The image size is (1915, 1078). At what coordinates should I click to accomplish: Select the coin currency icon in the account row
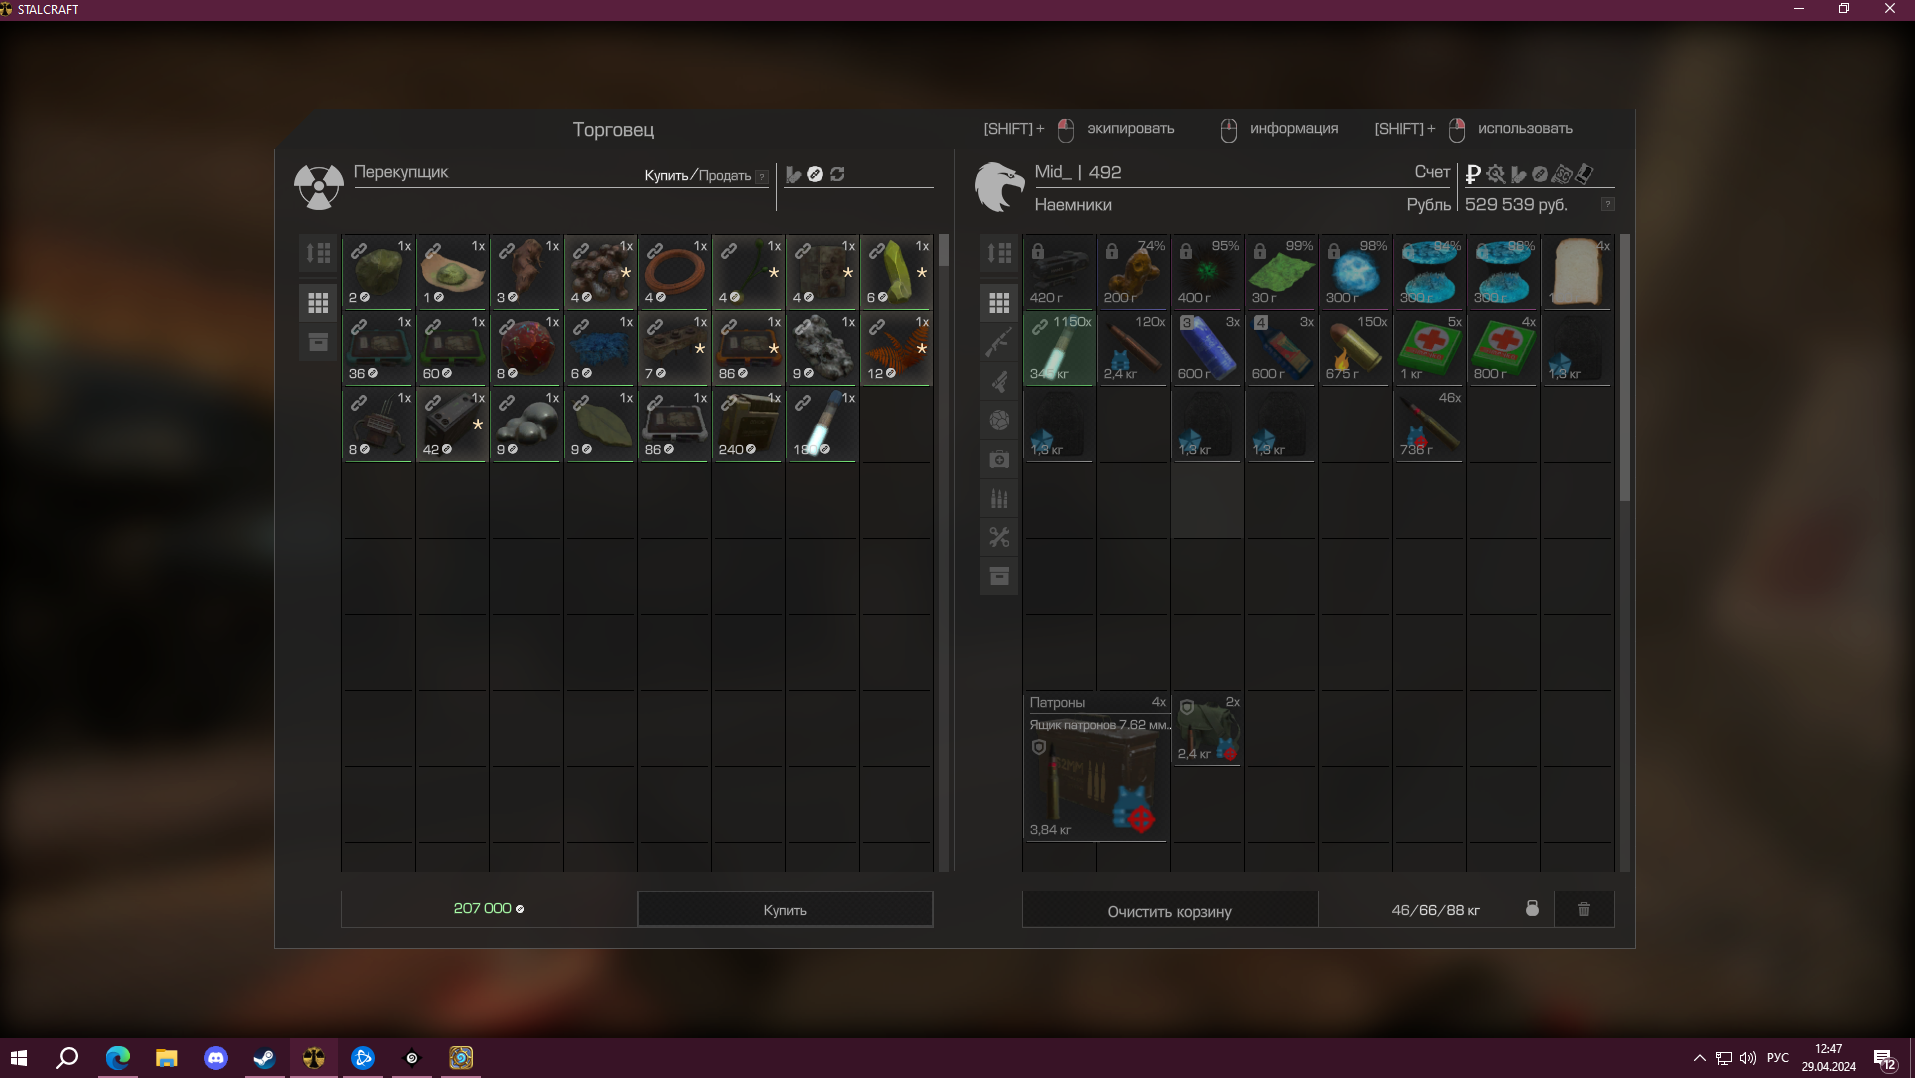[x=1540, y=174]
